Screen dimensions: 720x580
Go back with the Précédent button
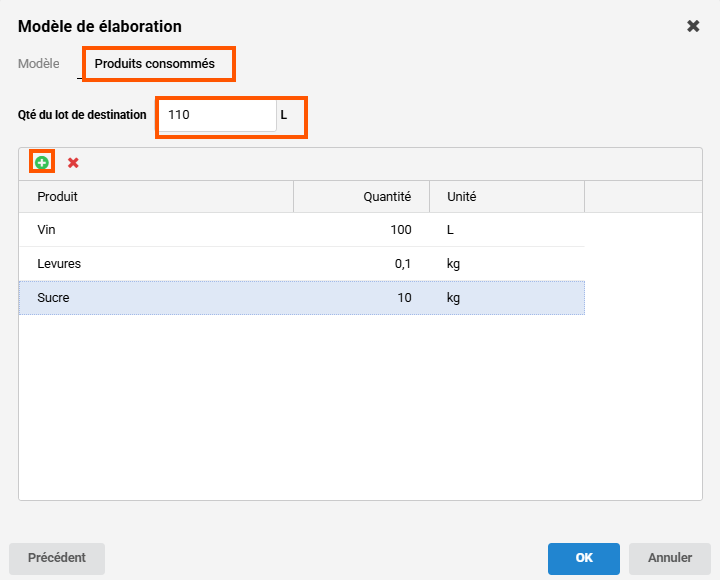point(57,558)
